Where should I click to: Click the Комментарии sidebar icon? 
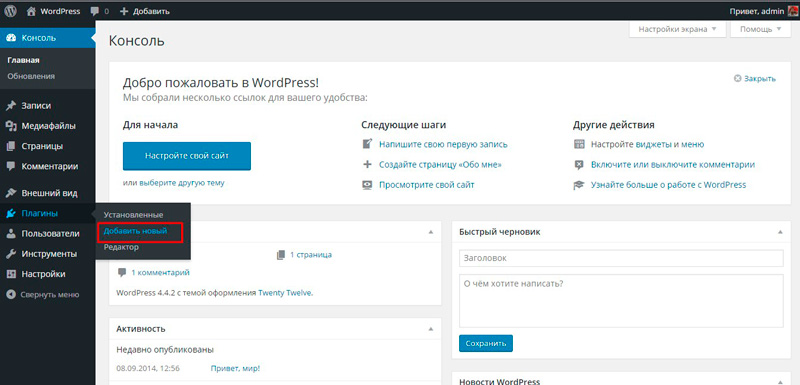coord(11,166)
